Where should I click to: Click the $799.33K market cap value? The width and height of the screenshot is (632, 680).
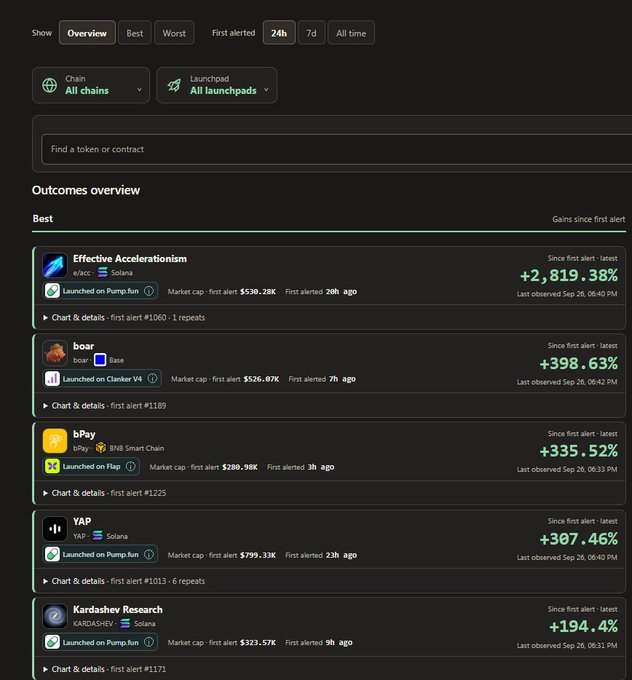pyautogui.click(x=258, y=555)
